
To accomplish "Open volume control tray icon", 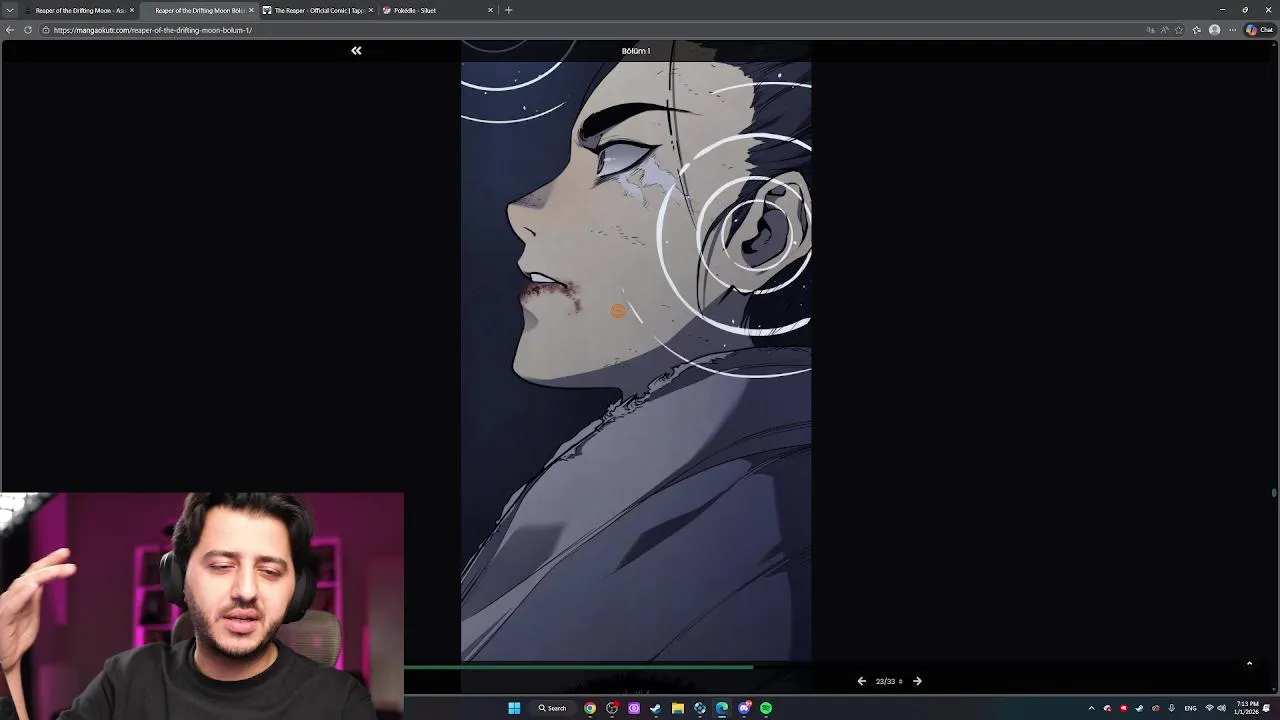I will [x=1221, y=708].
